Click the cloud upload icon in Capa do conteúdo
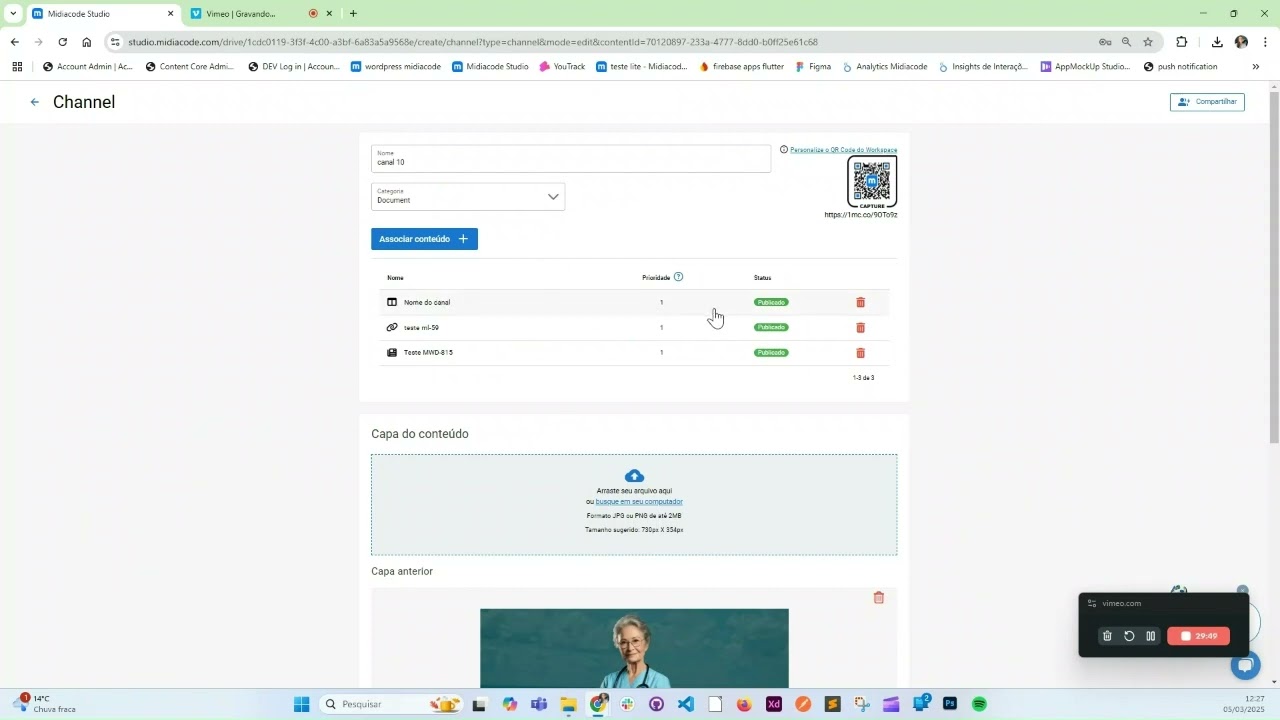 tap(634, 476)
